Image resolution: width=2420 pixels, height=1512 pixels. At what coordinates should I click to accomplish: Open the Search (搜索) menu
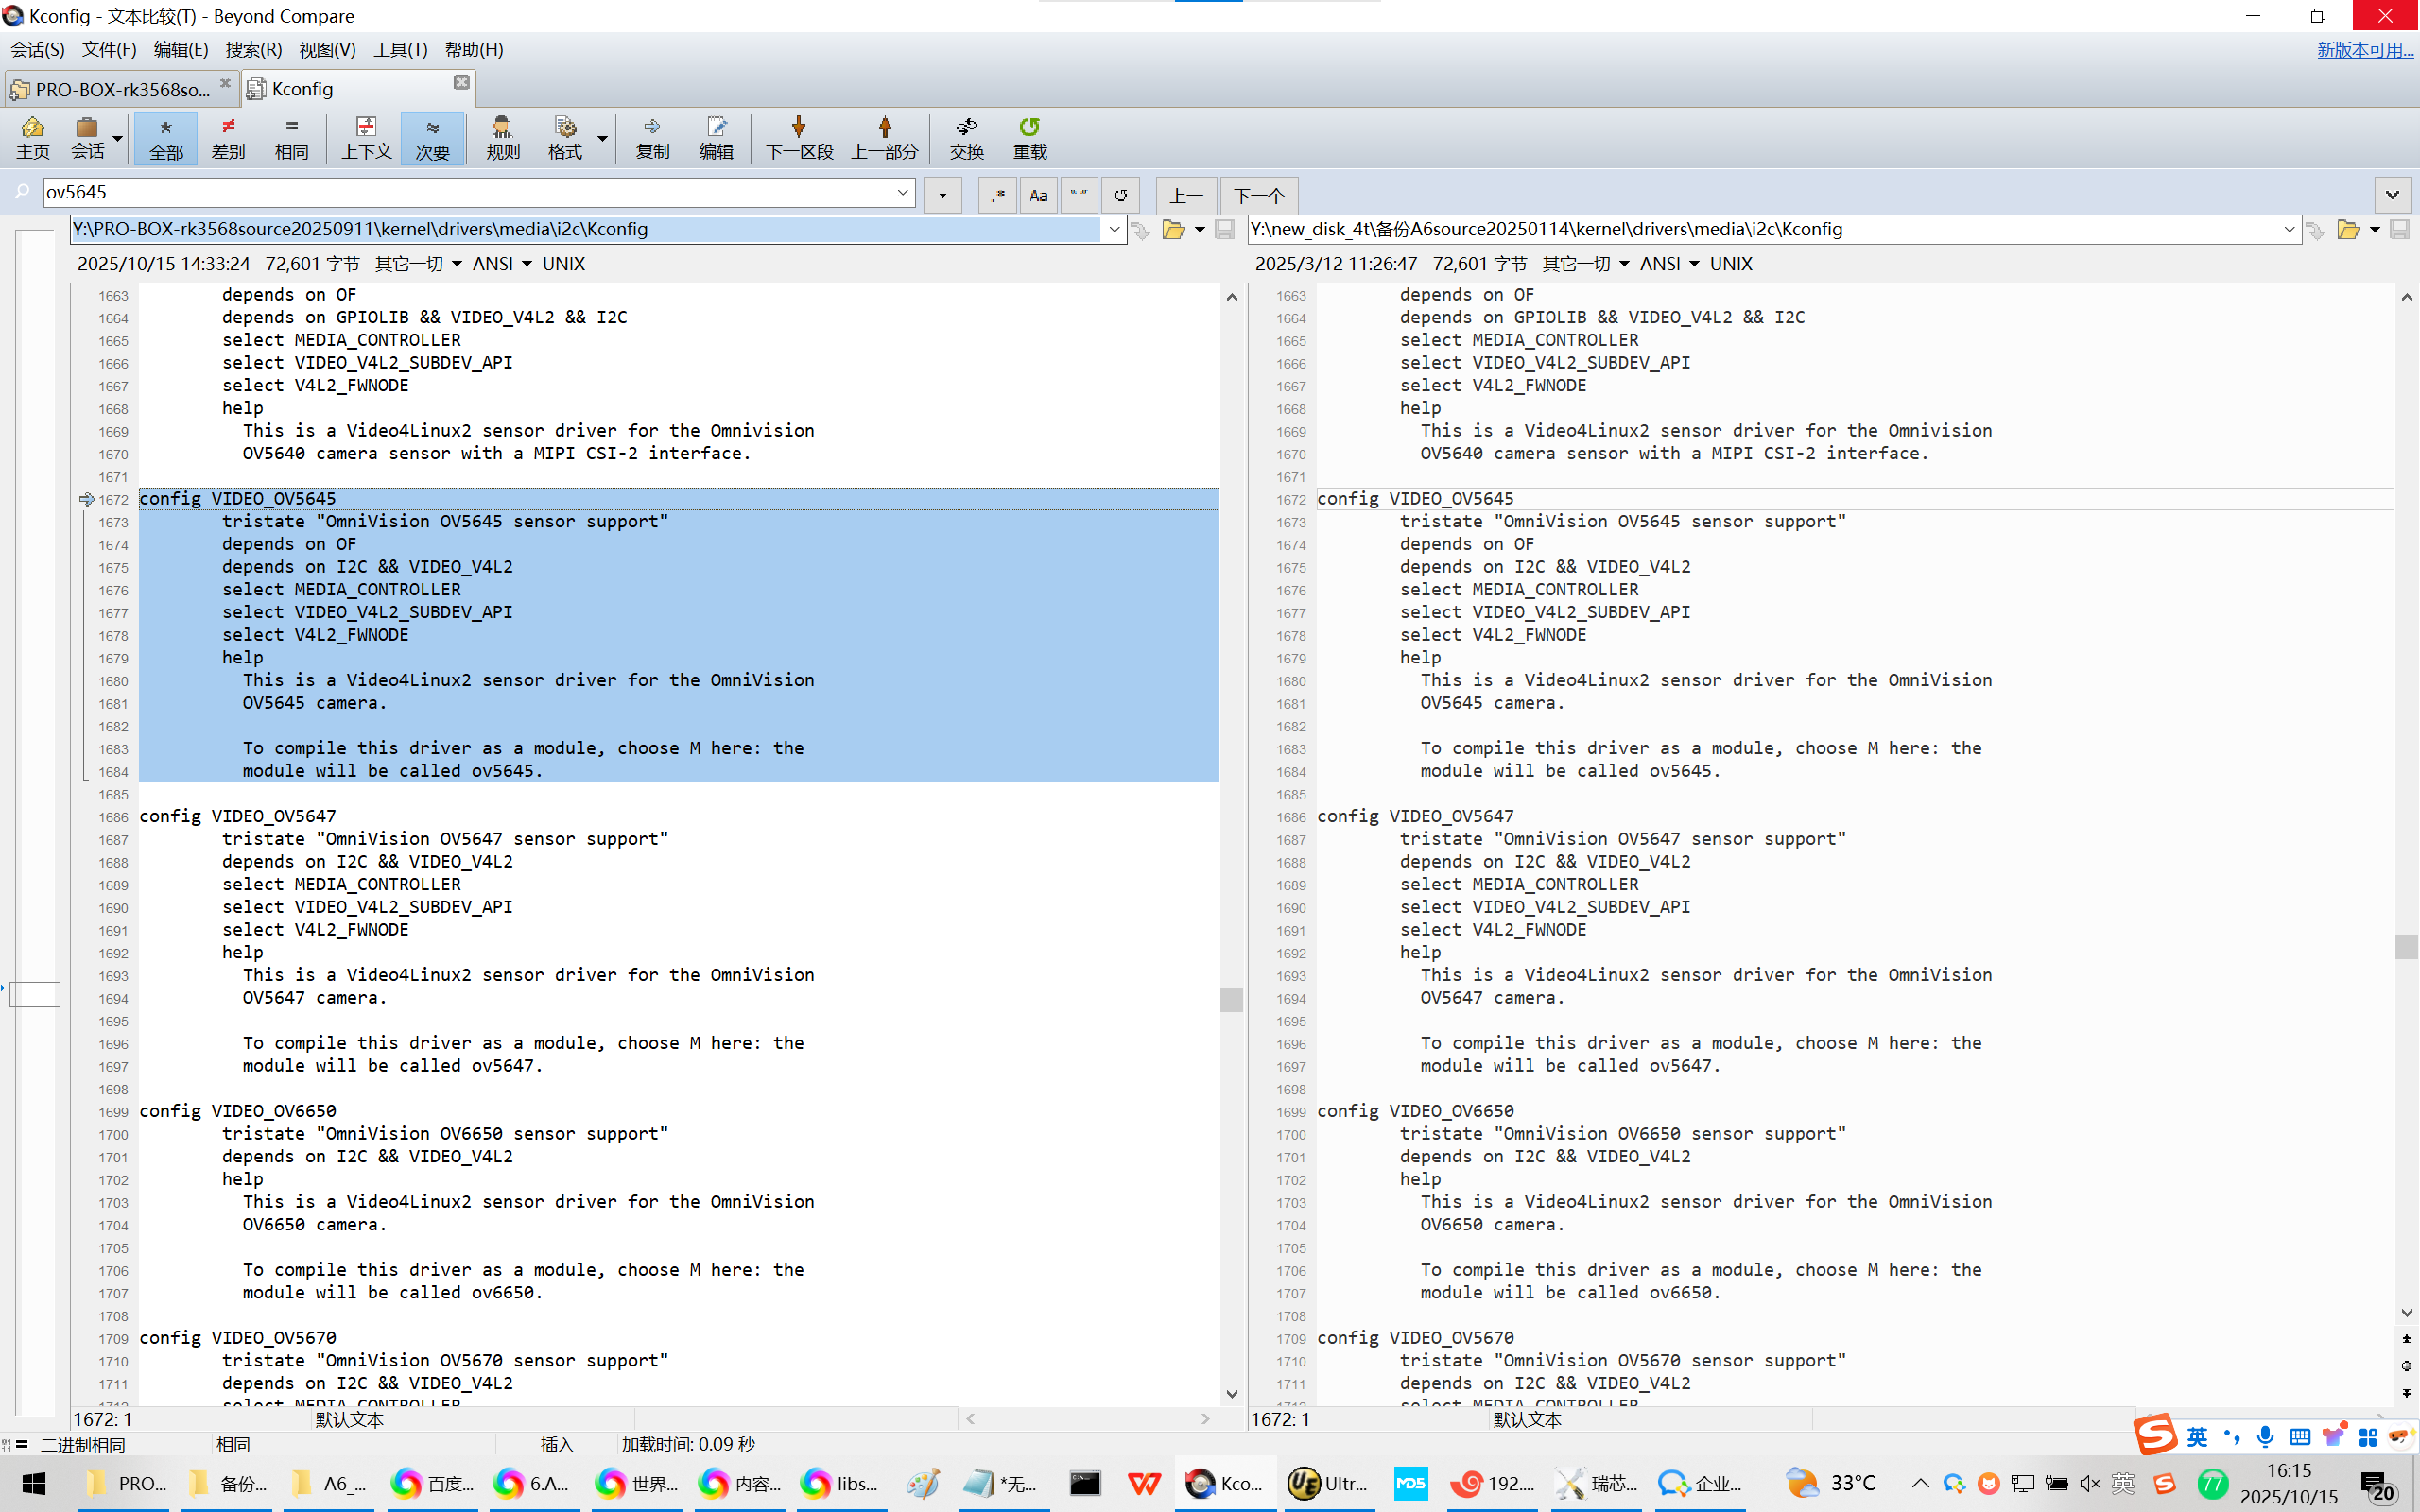(253, 50)
